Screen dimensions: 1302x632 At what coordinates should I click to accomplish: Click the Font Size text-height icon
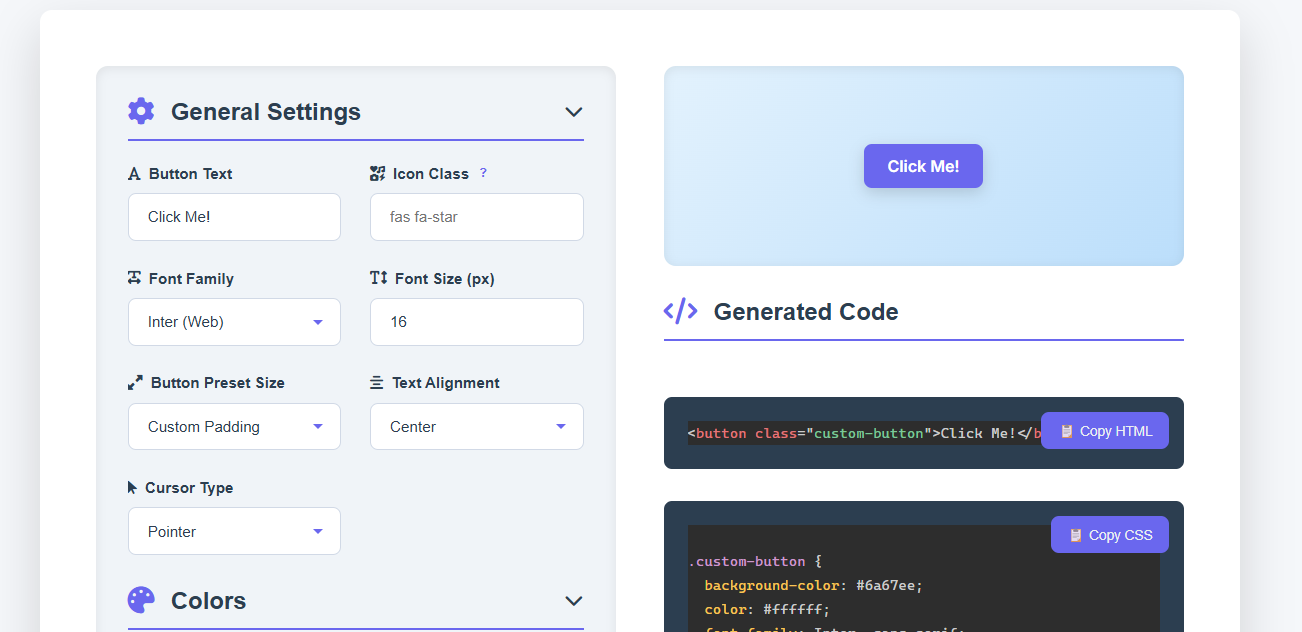point(378,278)
